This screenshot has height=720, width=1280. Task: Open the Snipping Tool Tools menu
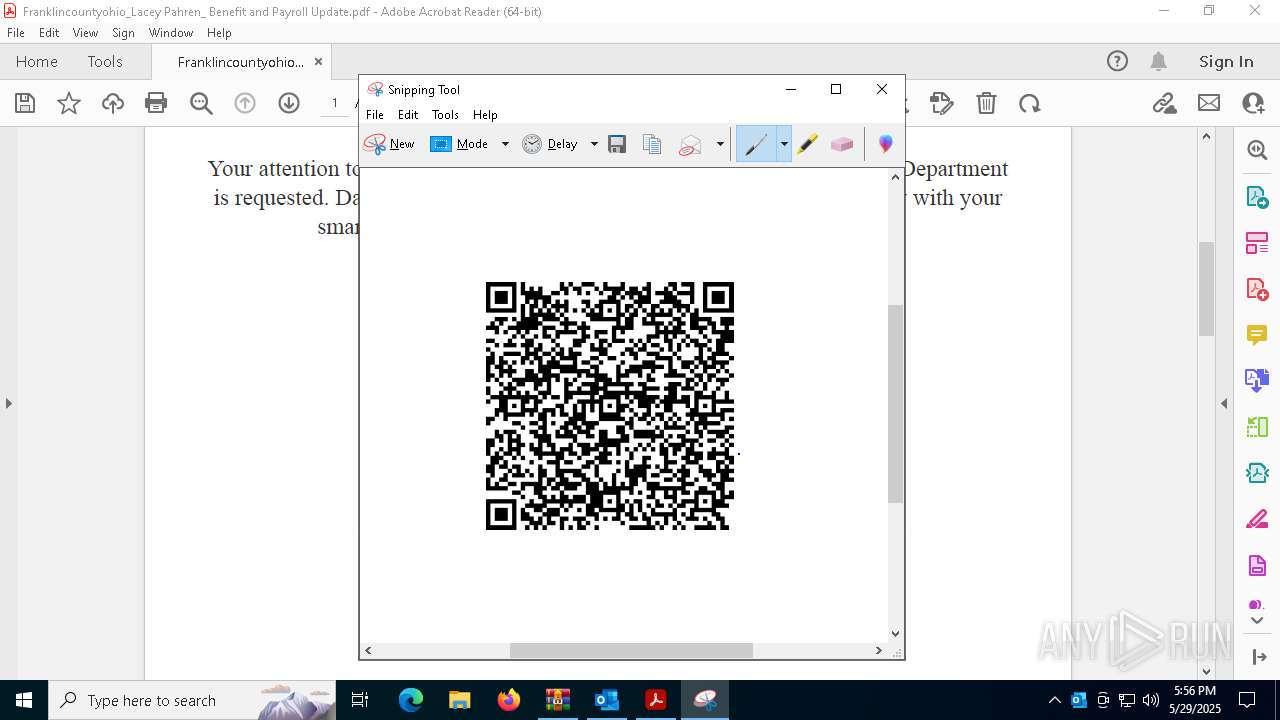[445, 115]
